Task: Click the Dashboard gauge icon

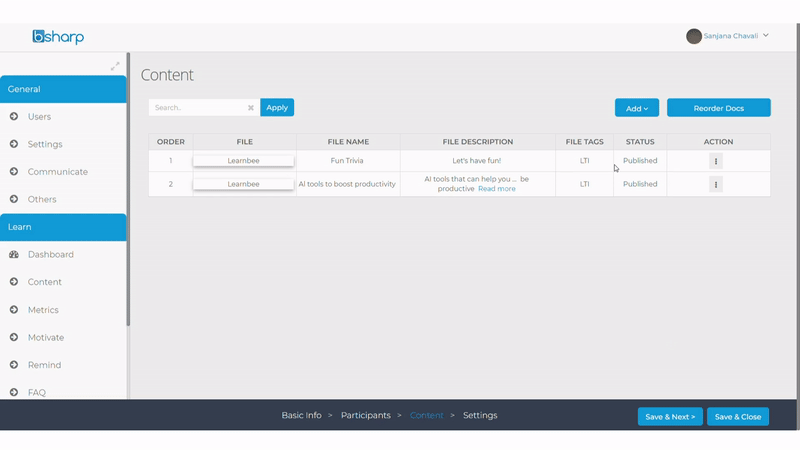Action: coord(14,254)
